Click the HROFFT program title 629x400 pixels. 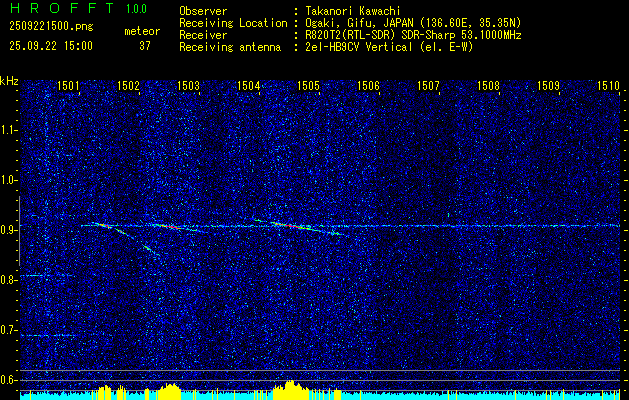click(62, 8)
